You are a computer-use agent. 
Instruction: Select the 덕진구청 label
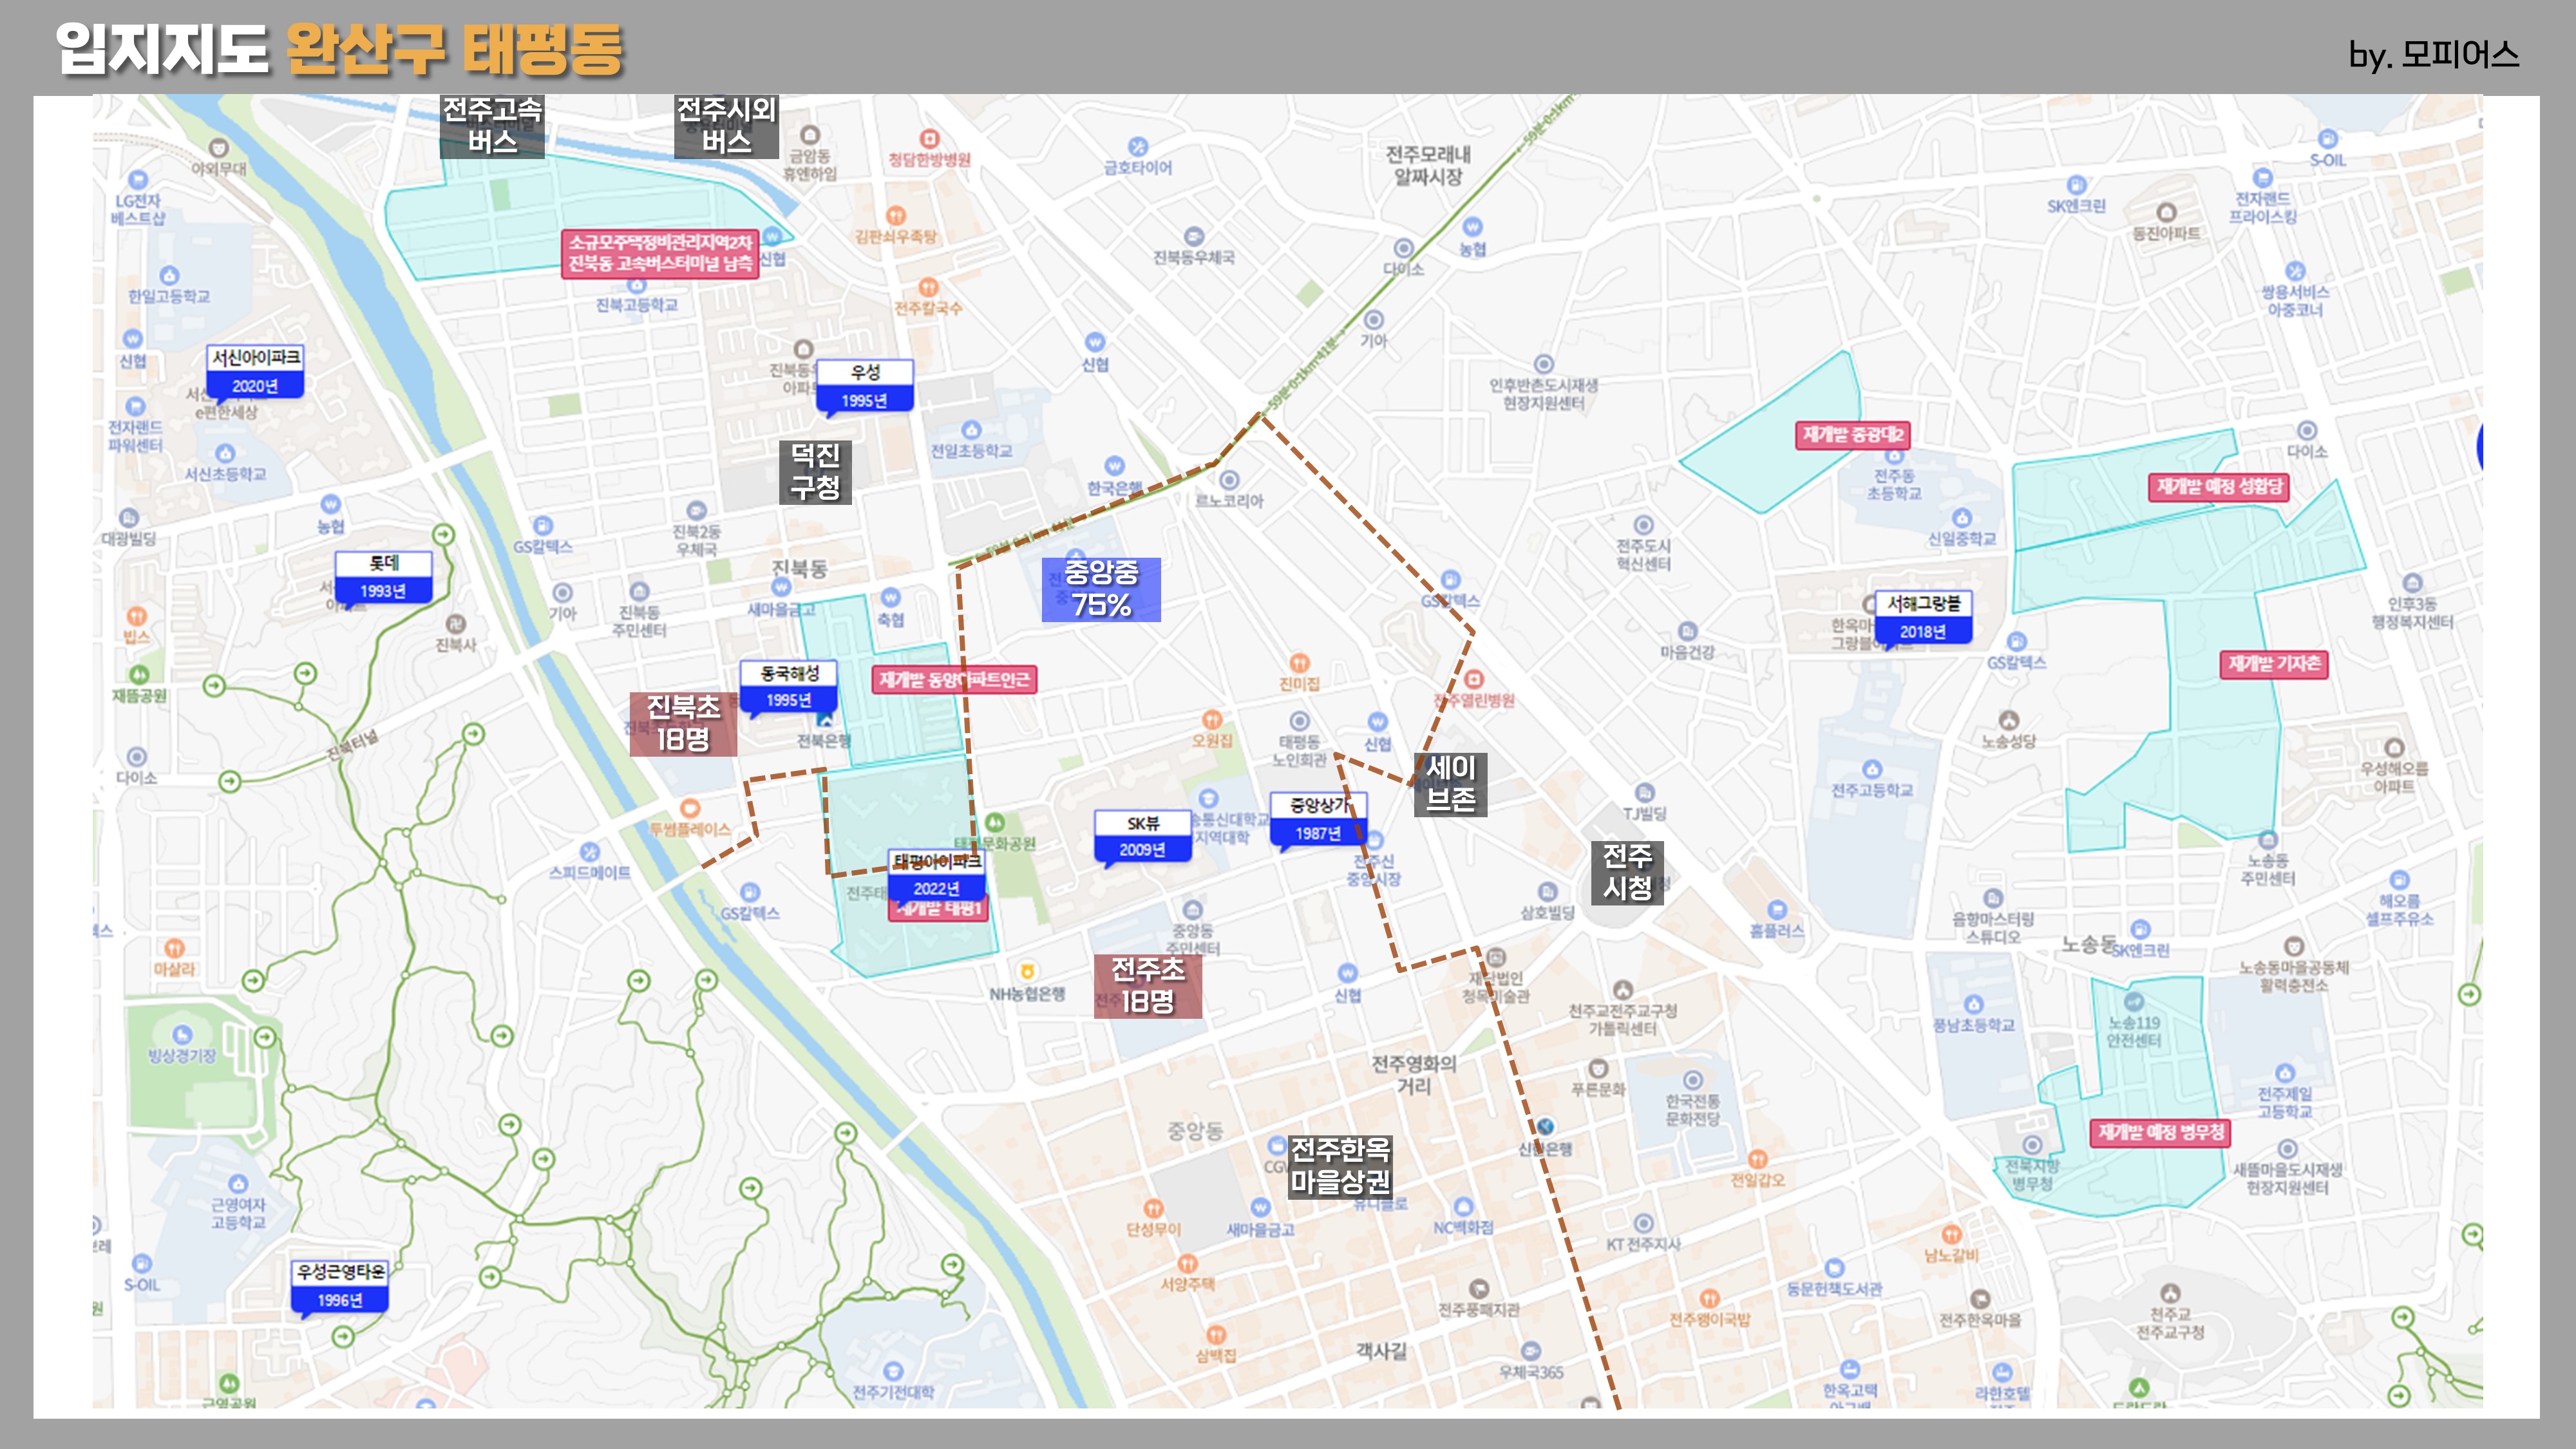815,472
